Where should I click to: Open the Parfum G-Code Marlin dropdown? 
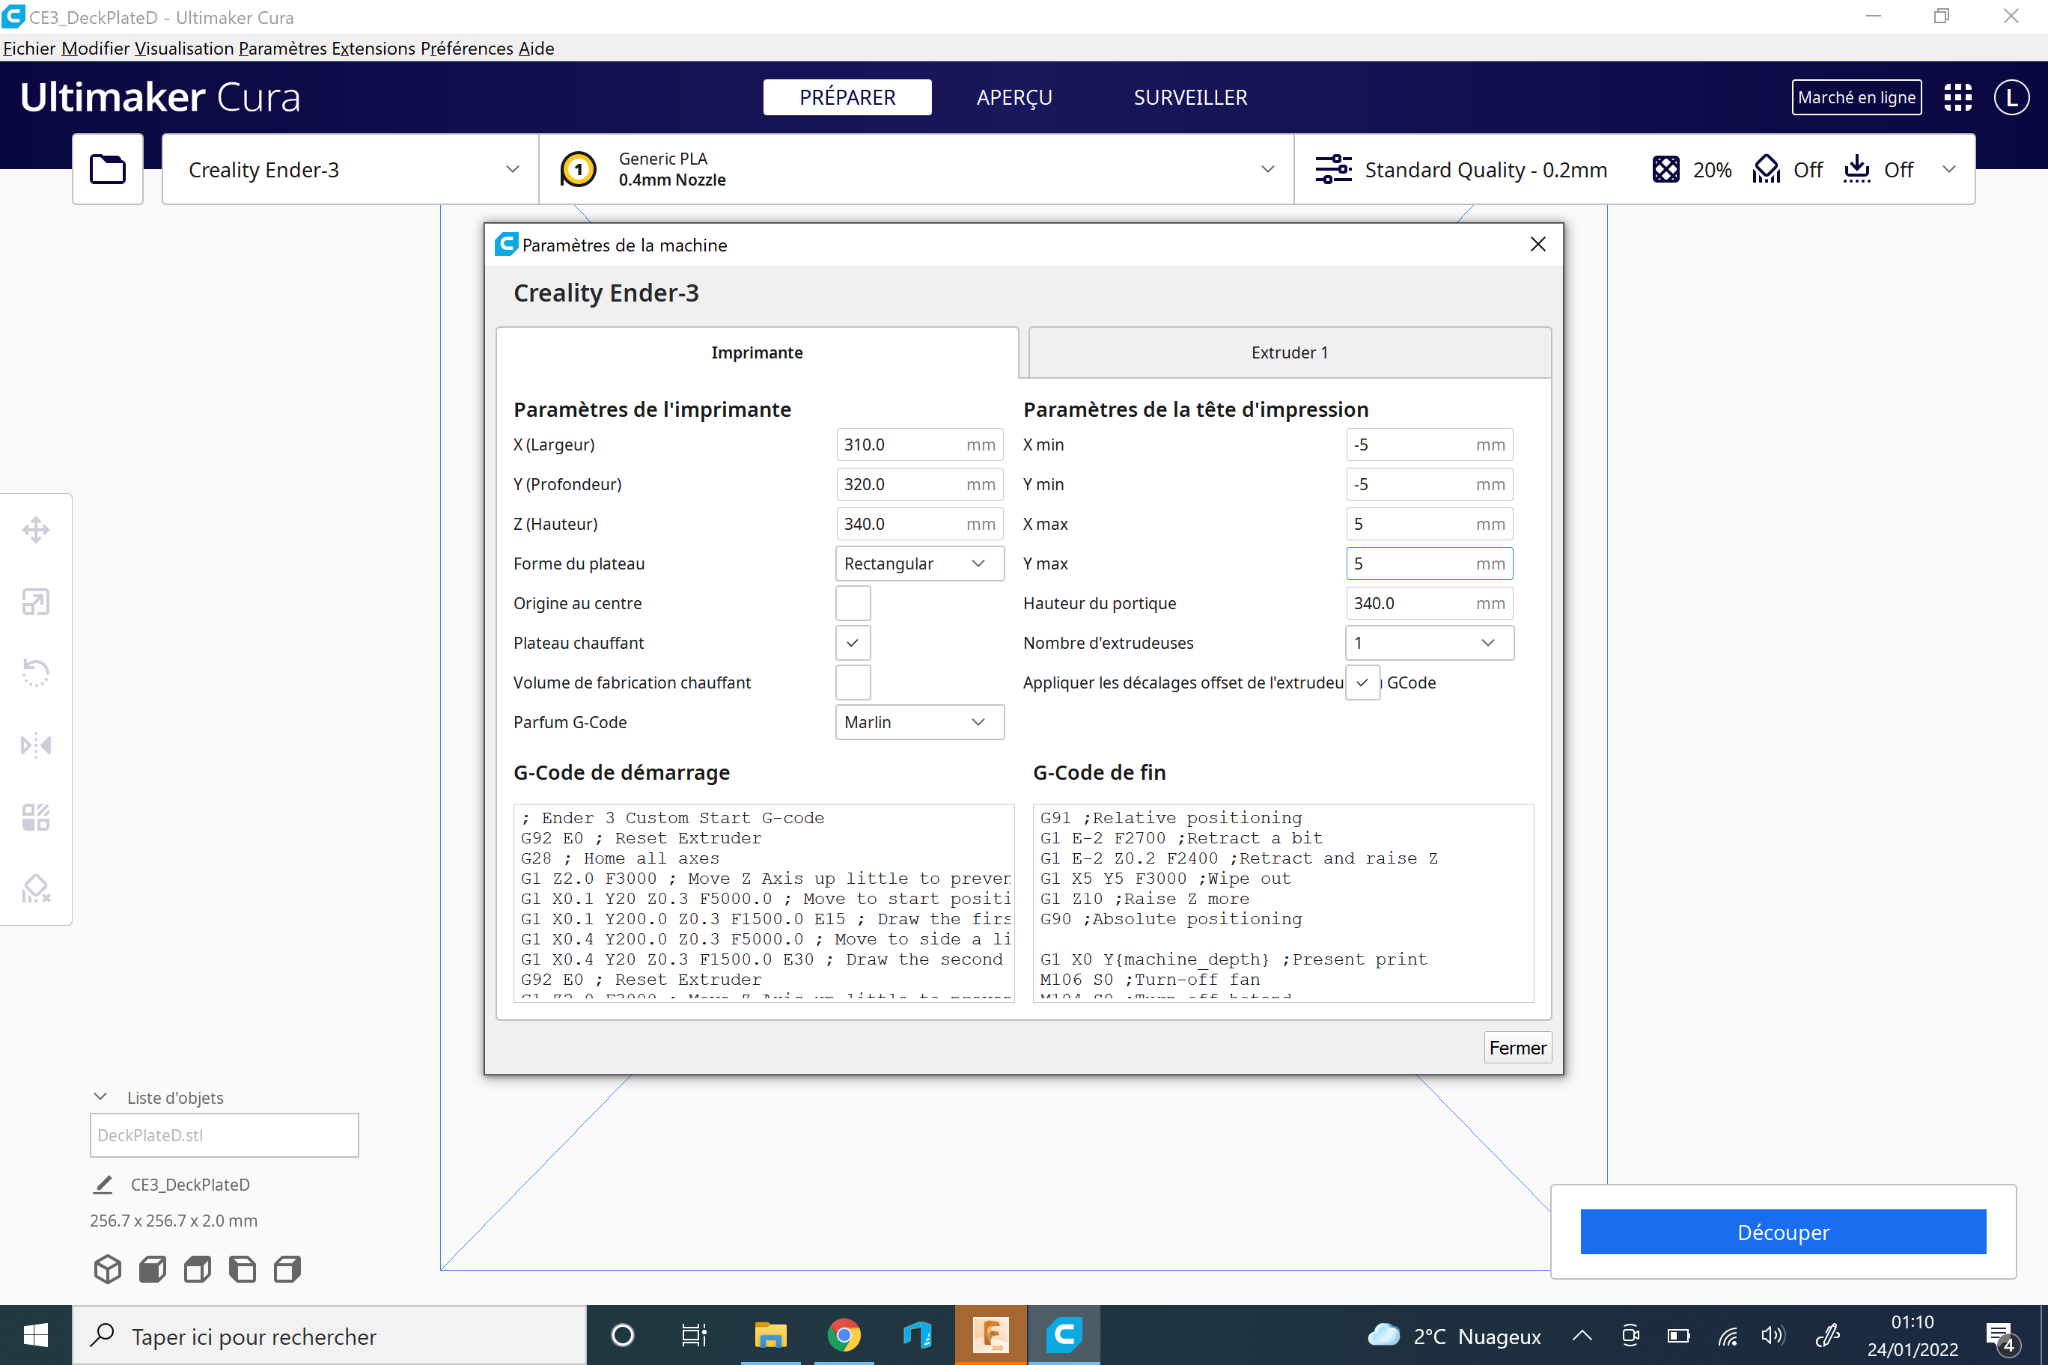pos(919,722)
